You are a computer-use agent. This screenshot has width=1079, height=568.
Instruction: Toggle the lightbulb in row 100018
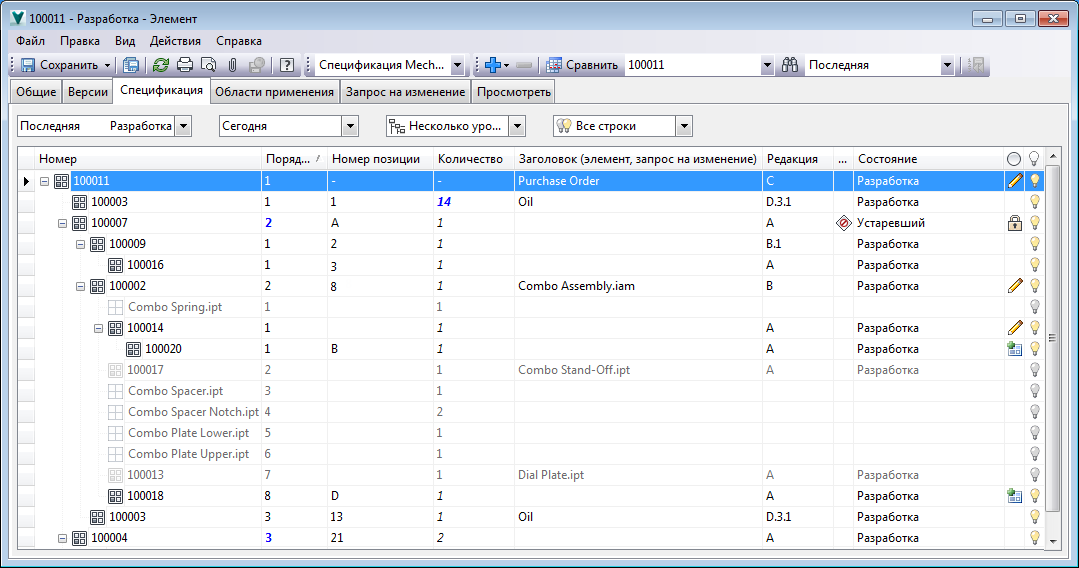(1034, 496)
